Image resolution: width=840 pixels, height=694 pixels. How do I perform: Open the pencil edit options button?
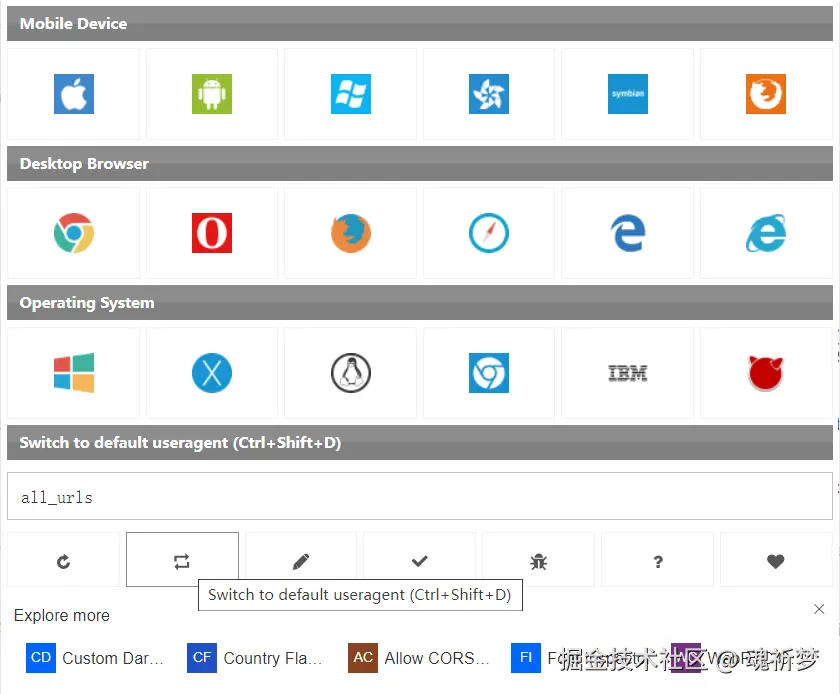coord(301,561)
